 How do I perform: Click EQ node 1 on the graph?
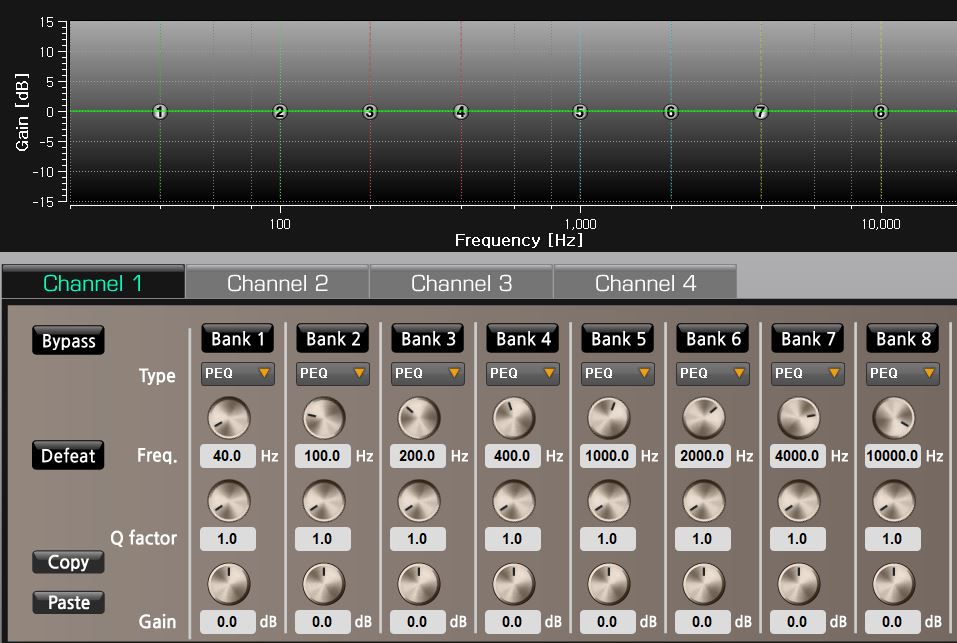point(160,112)
